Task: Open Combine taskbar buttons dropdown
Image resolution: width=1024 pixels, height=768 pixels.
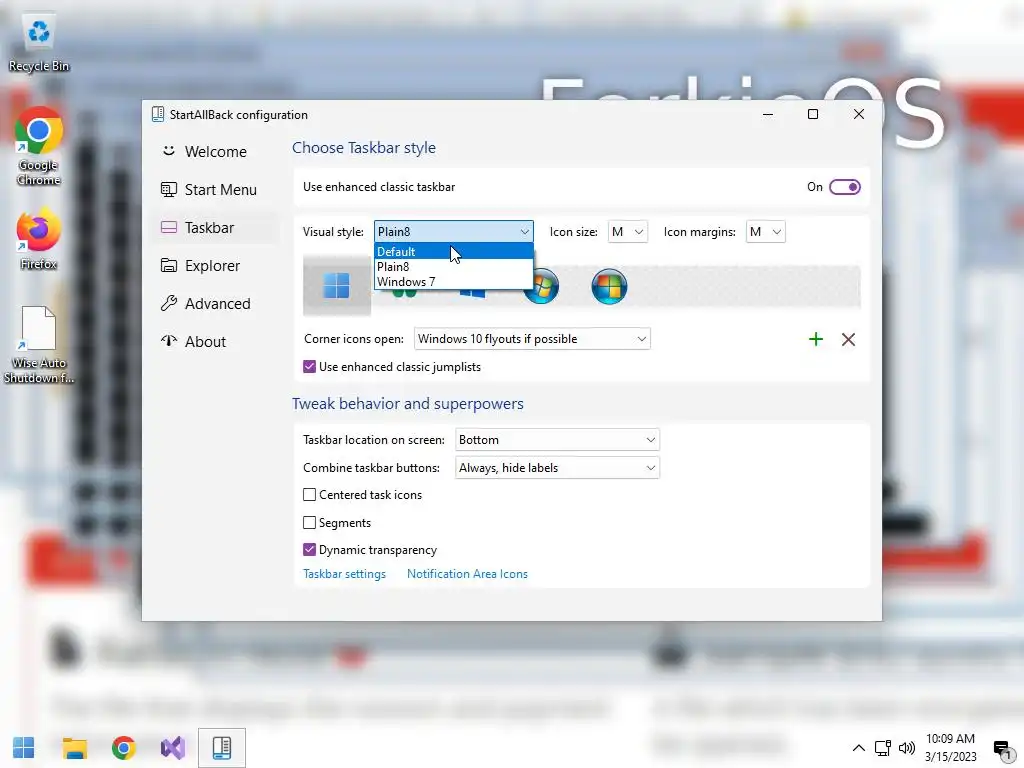Action: (x=557, y=468)
